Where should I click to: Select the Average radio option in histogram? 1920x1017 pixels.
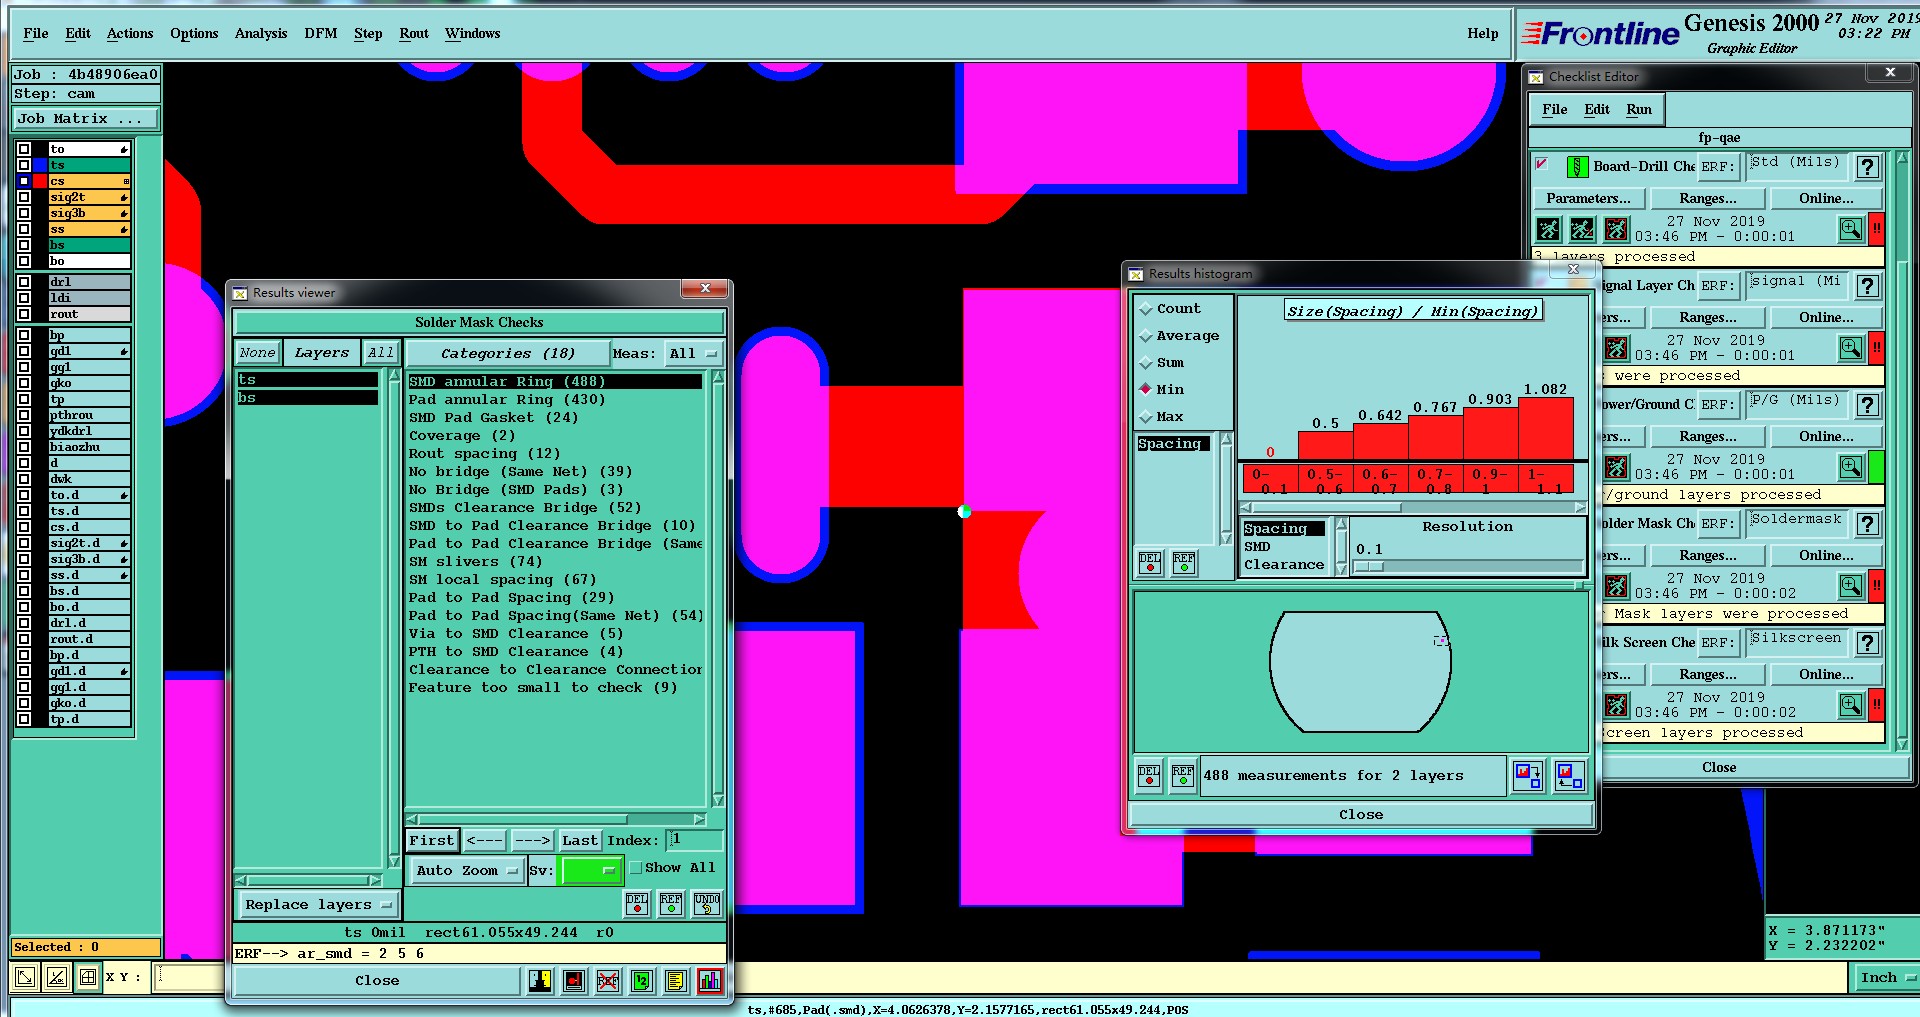[x=1146, y=336]
